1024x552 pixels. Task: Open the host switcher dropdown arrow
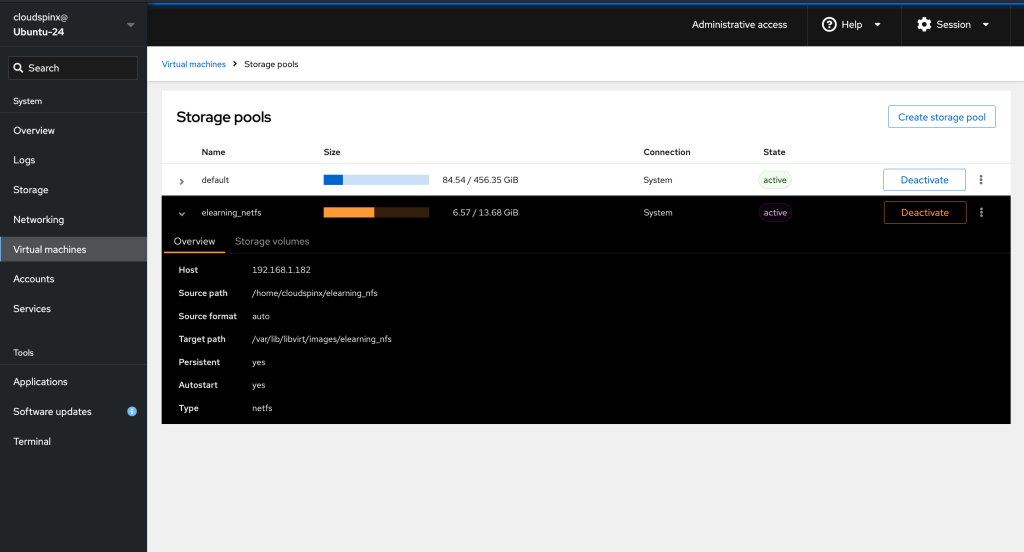(x=131, y=25)
